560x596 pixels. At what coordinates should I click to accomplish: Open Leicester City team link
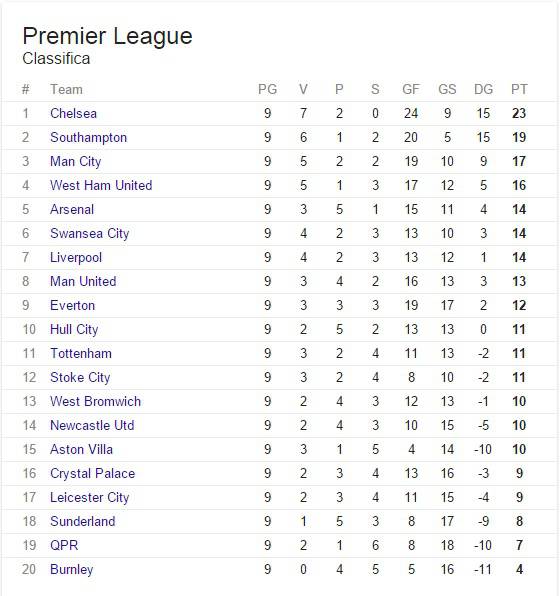[90, 497]
